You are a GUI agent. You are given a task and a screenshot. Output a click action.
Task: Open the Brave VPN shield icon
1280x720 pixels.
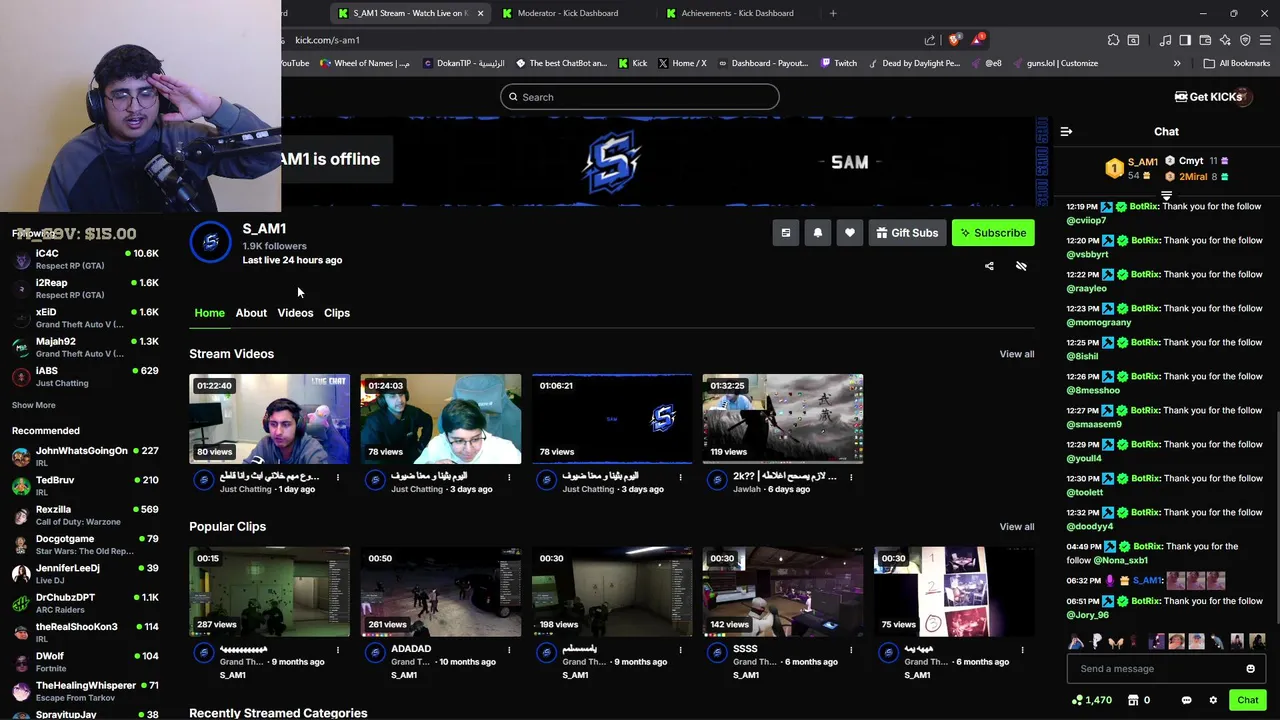(x=1245, y=40)
